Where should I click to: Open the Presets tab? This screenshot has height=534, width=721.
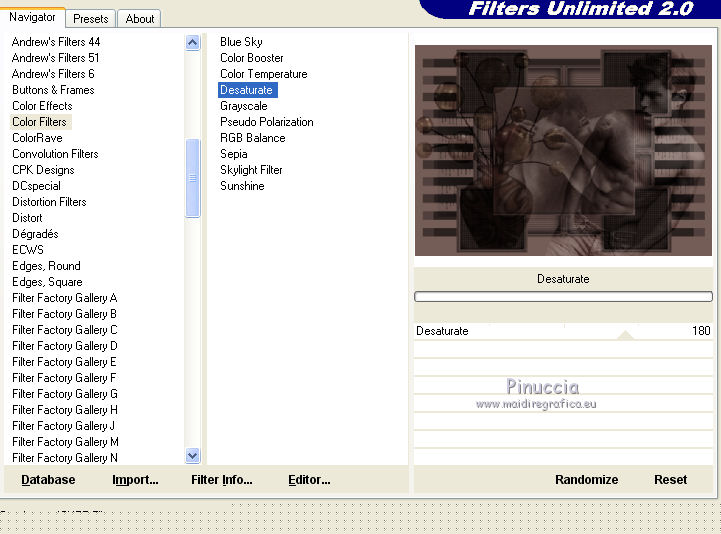pyautogui.click(x=91, y=19)
